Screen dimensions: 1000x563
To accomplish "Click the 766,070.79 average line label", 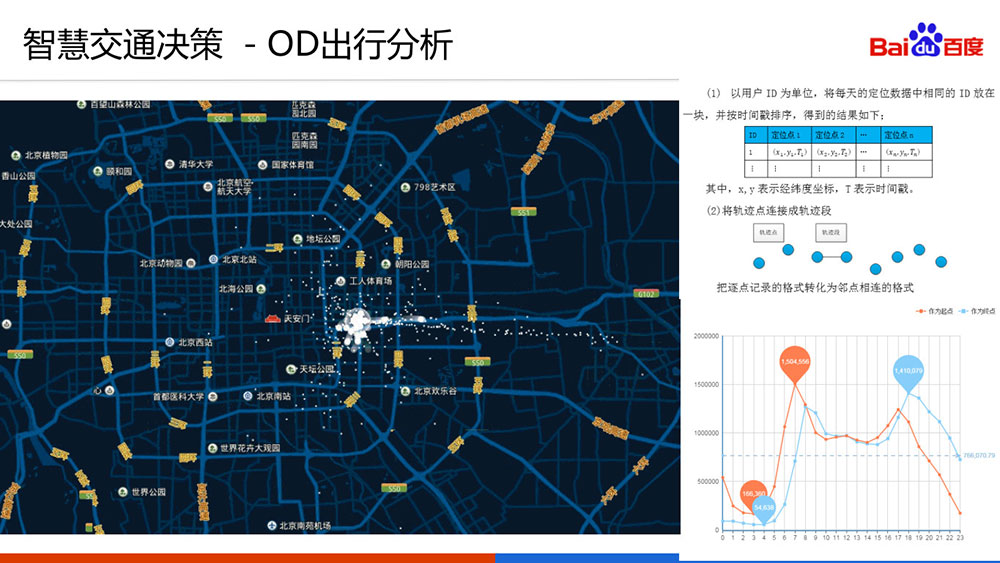I will point(979,455).
